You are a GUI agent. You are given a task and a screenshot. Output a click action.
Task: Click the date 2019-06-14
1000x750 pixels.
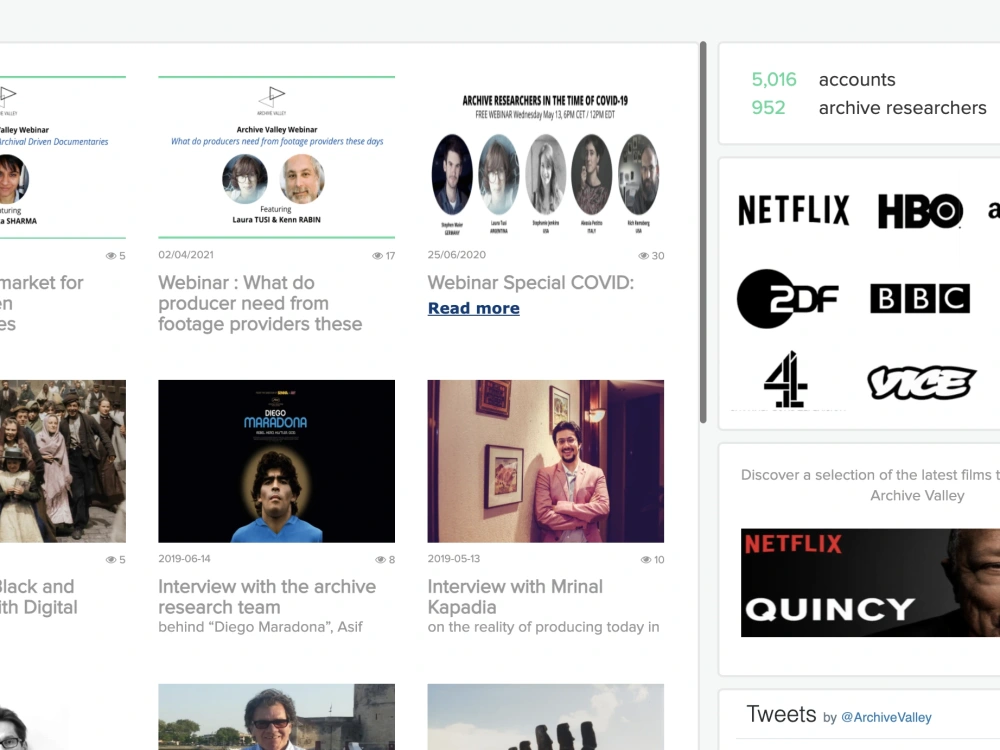click(x=184, y=559)
